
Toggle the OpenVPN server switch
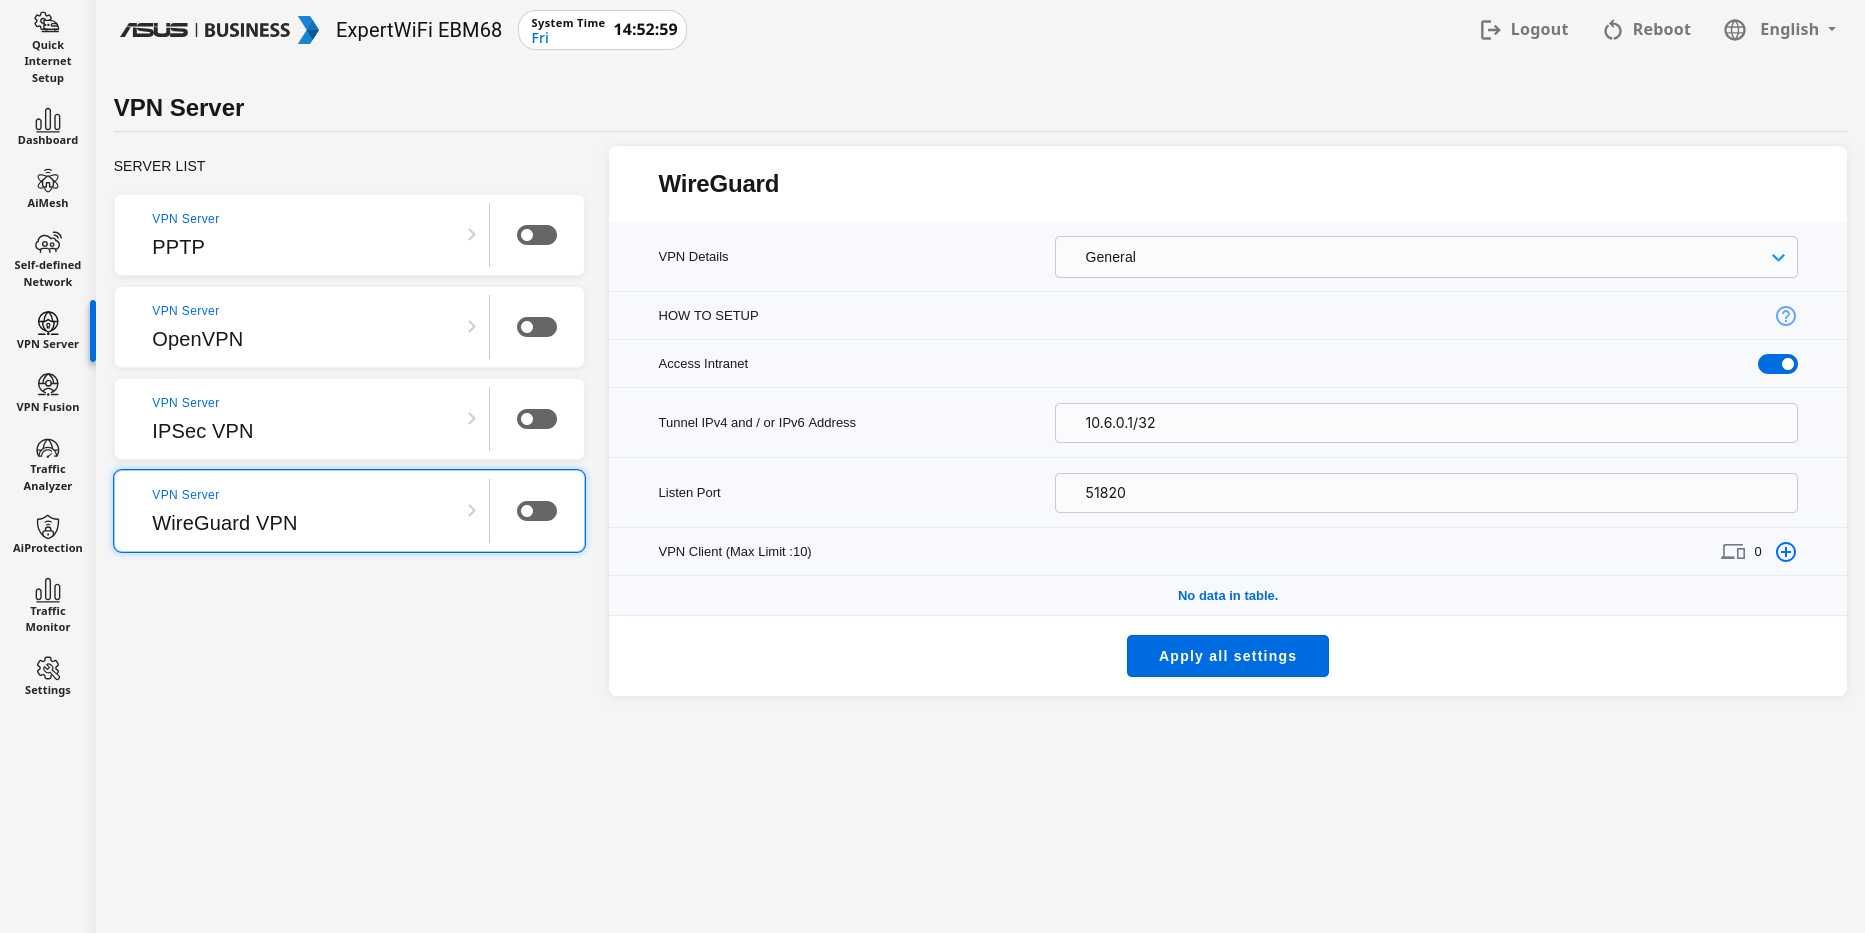[x=537, y=327]
